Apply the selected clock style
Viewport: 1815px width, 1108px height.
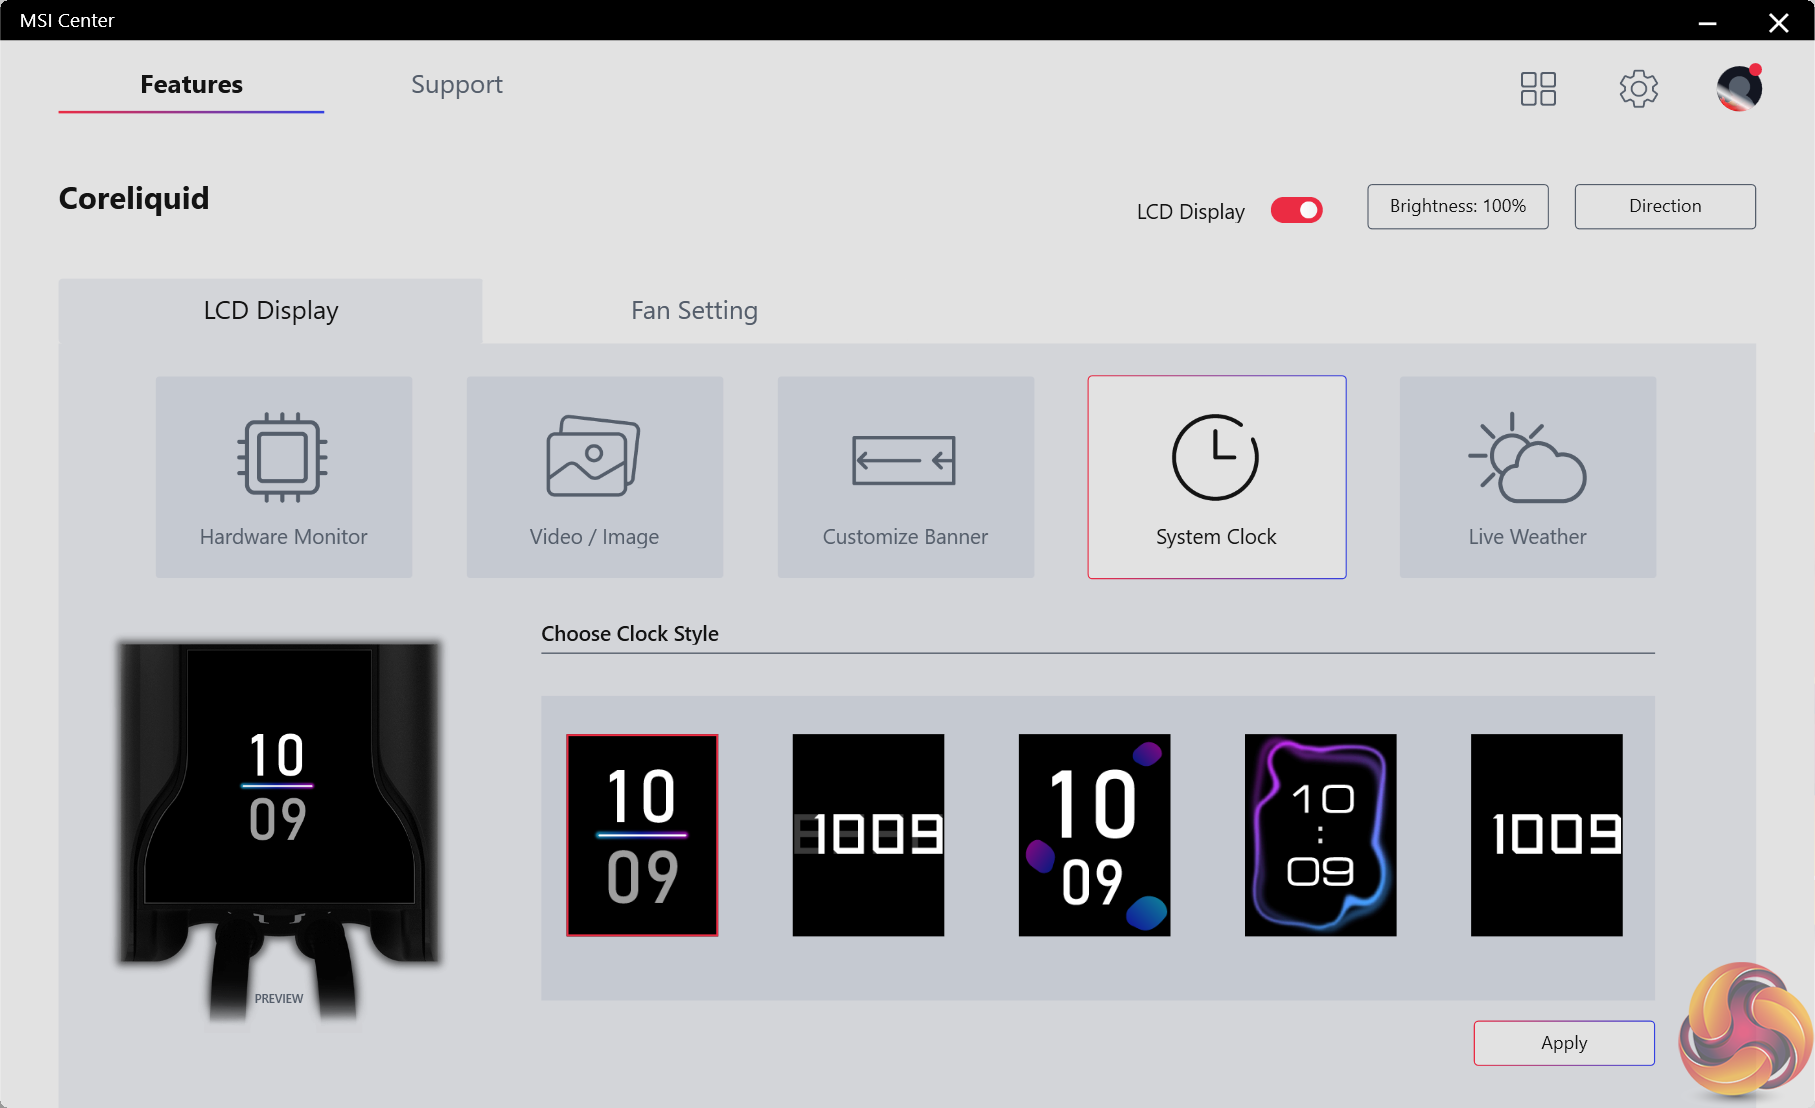[1564, 1043]
